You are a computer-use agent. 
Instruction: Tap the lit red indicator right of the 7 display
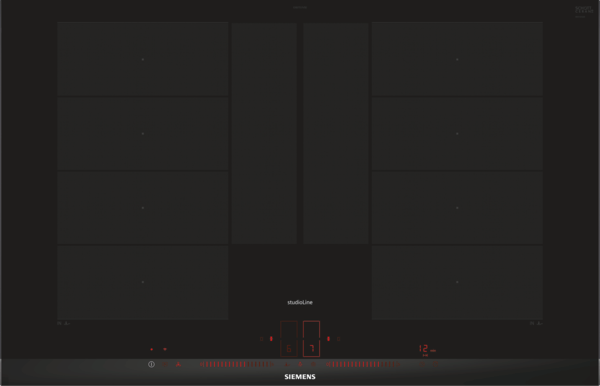[x=328, y=339]
